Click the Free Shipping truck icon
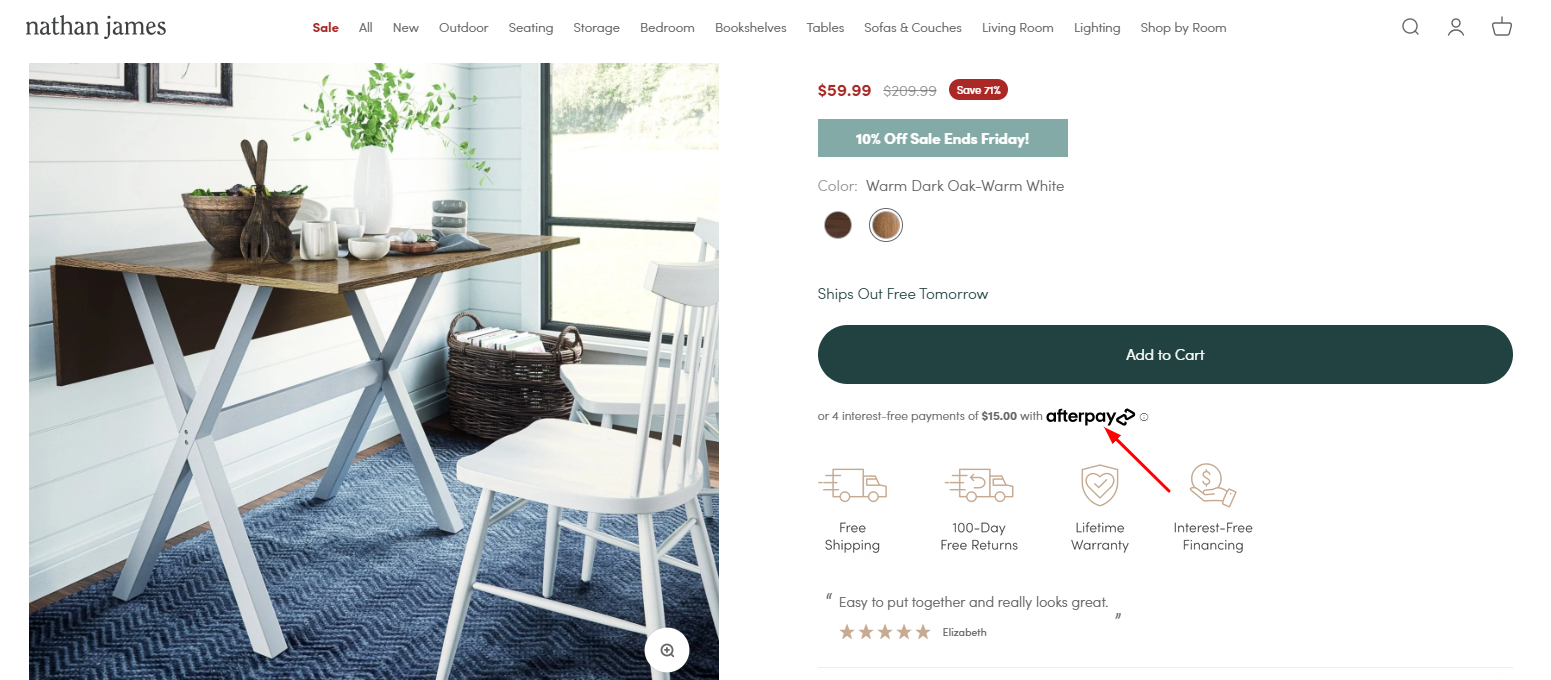 pyautogui.click(x=852, y=485)
